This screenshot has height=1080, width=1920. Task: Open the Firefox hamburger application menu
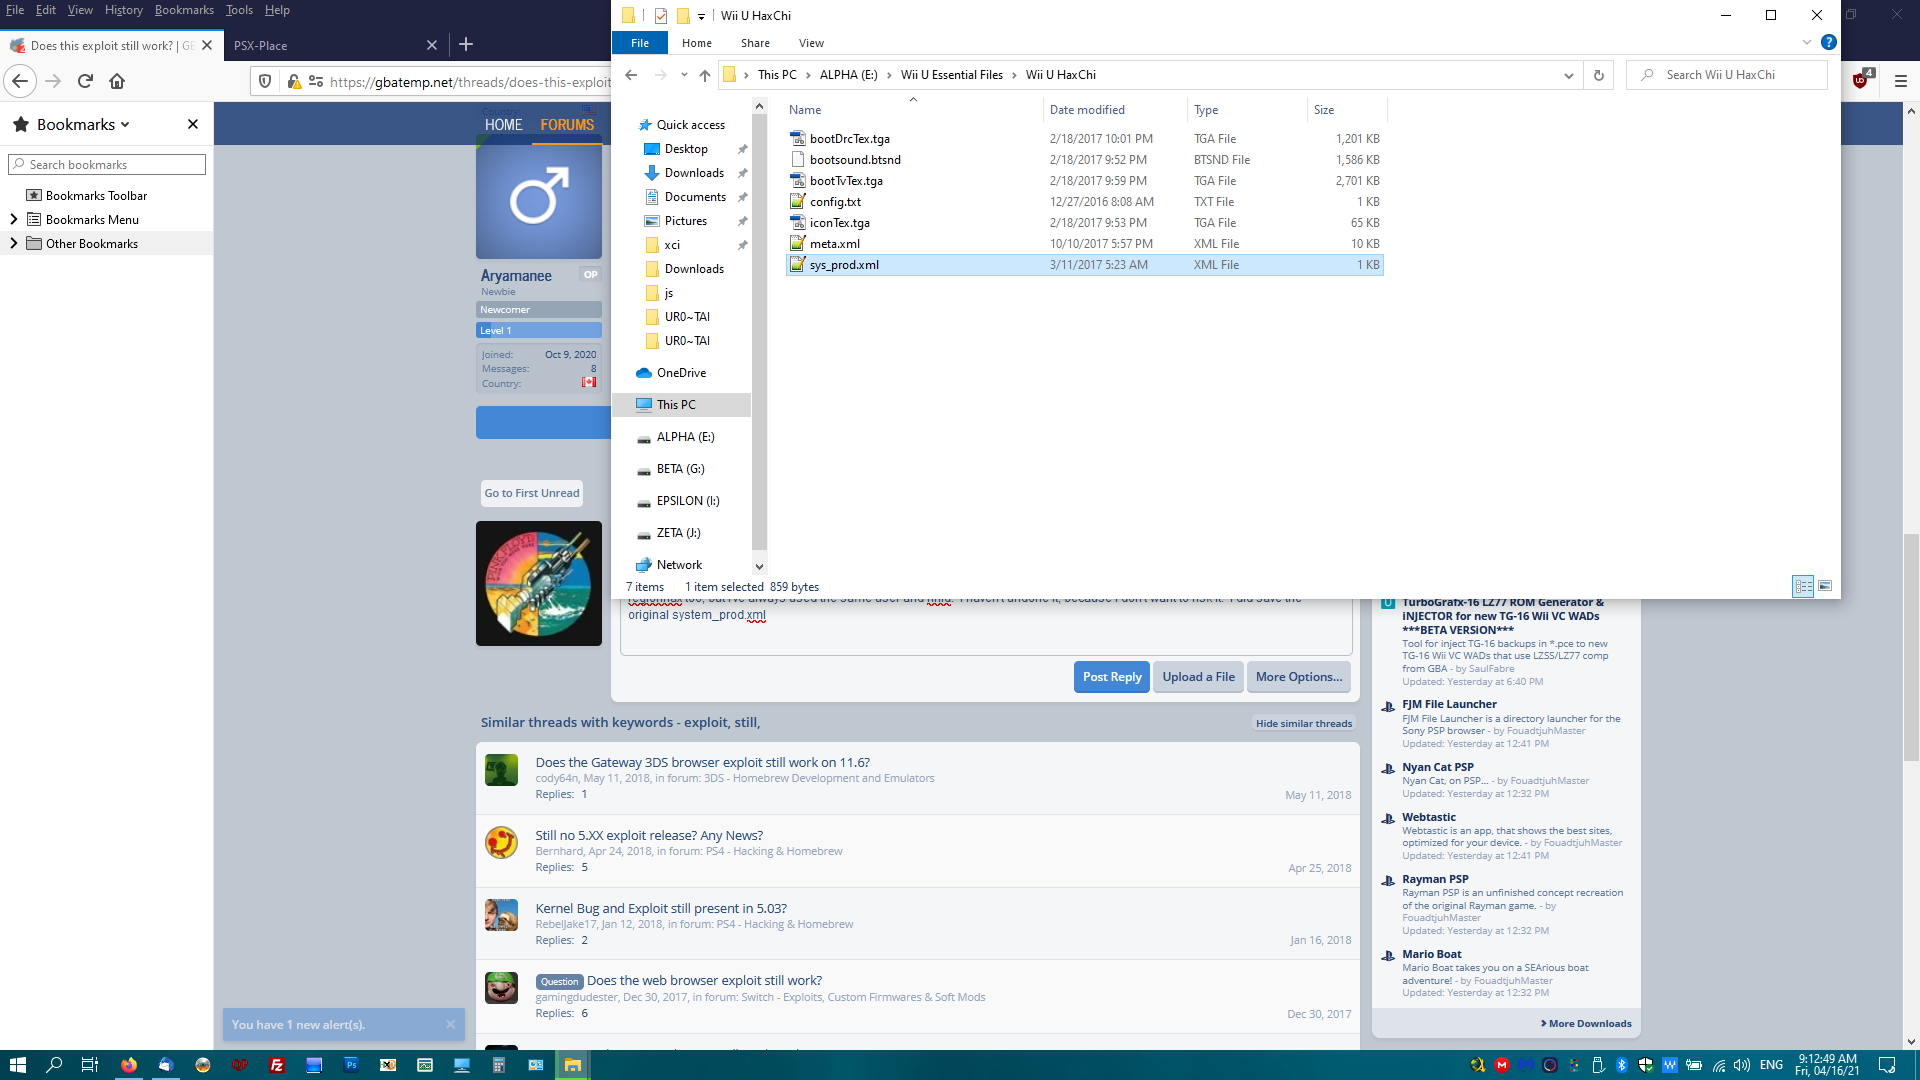1901,81
